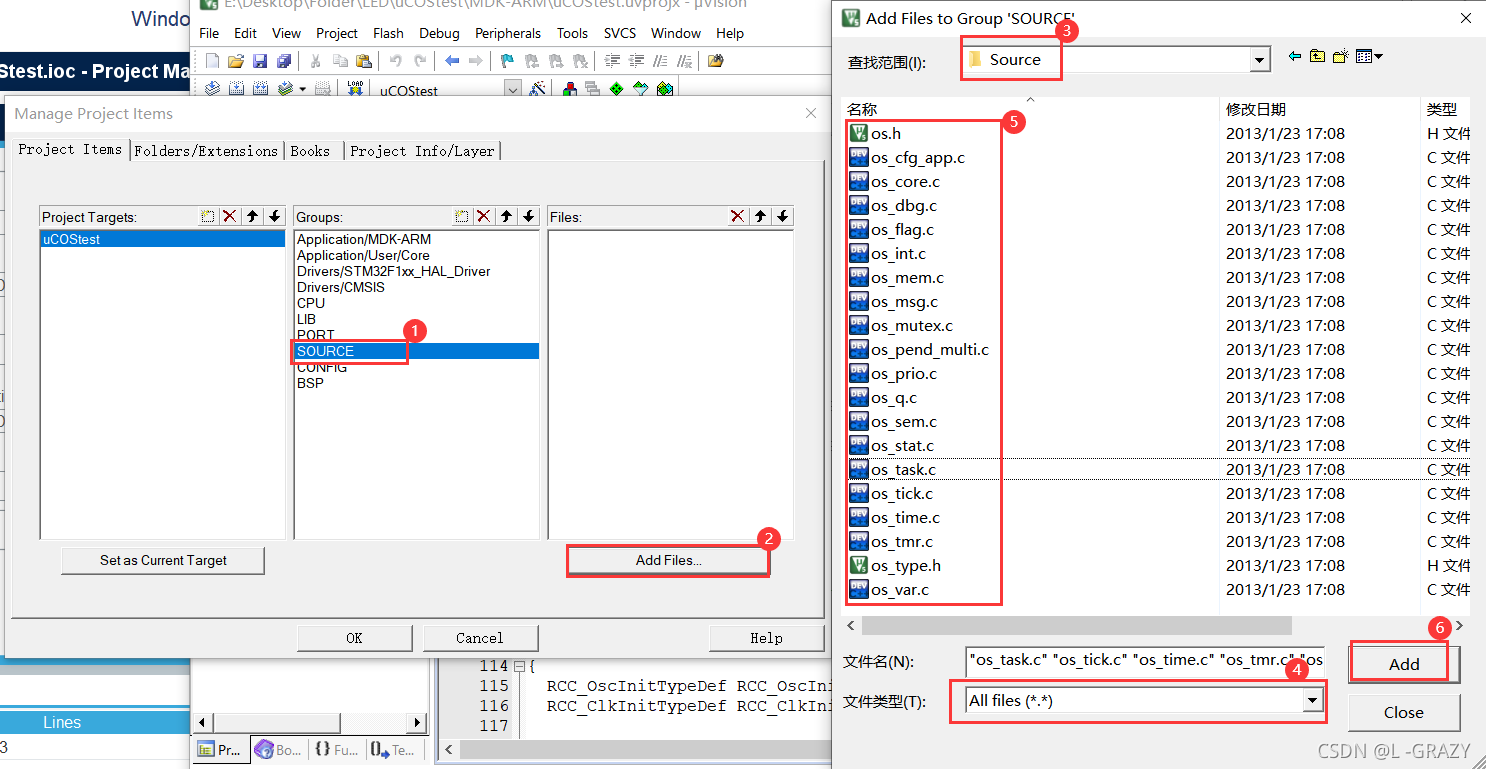Click the file name input field

click(x=1145, y=661)
